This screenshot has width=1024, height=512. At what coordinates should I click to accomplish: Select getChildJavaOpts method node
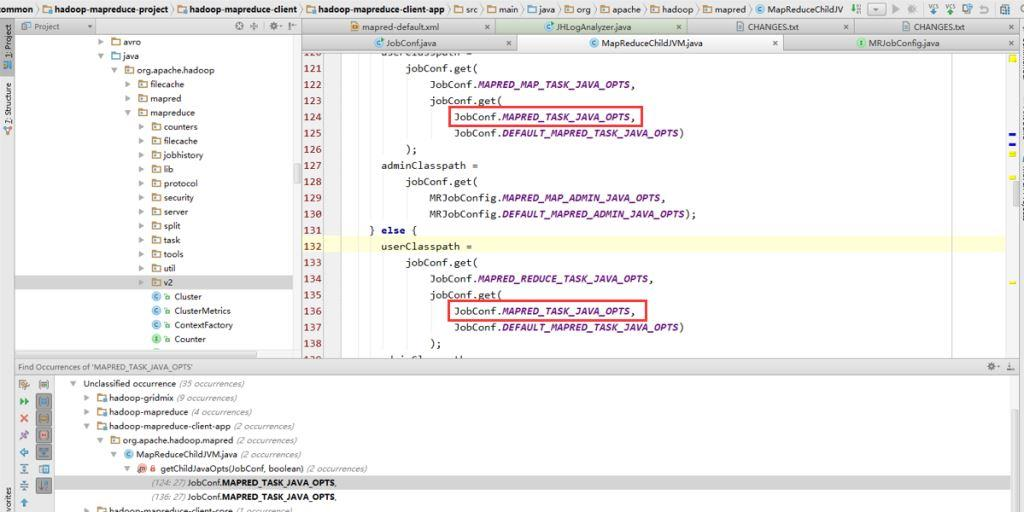click(231, 468)
